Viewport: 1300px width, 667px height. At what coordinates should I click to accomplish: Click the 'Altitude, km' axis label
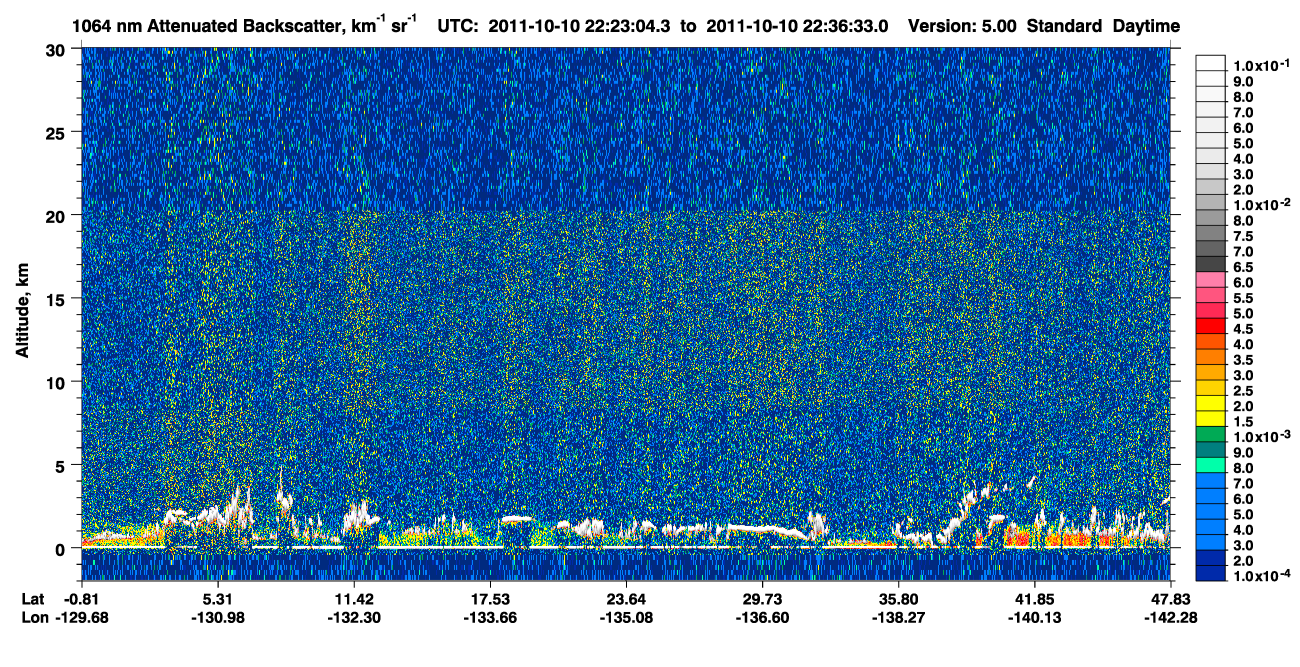[22, 312]
